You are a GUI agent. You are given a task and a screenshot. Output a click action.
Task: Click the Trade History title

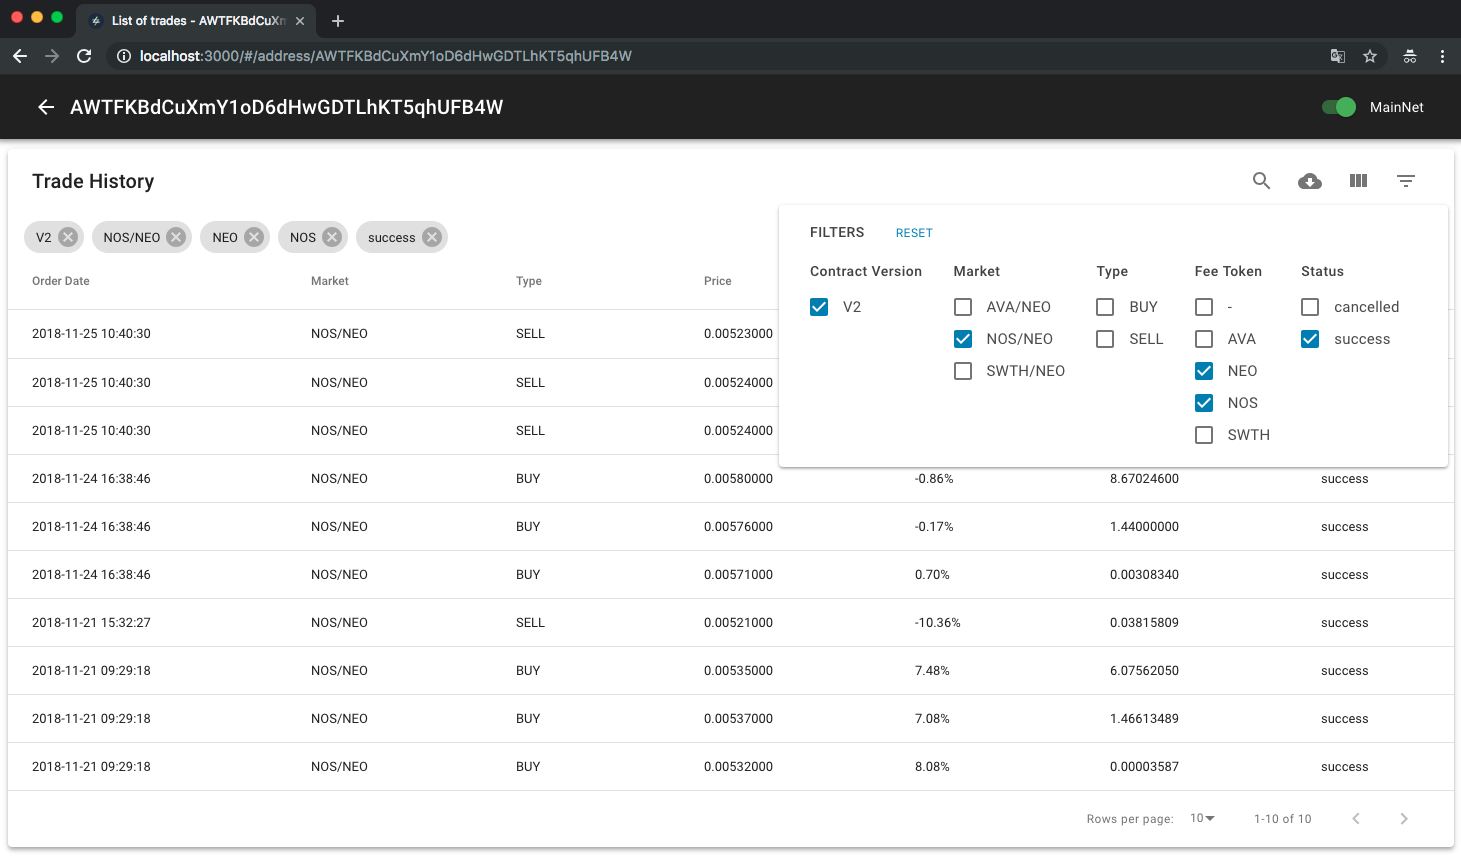point(93,181)
